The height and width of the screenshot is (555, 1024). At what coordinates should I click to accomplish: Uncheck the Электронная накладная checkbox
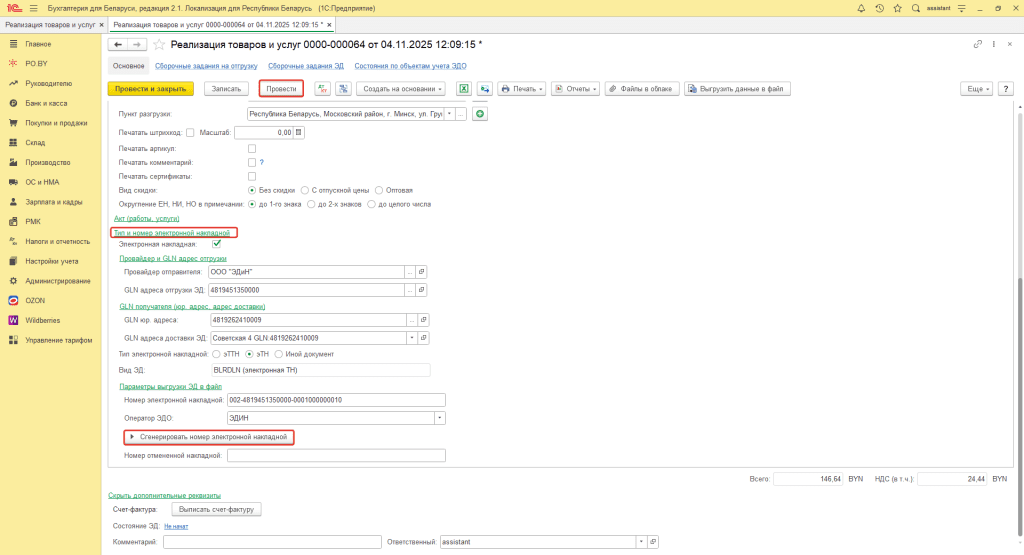click(217, 244)
